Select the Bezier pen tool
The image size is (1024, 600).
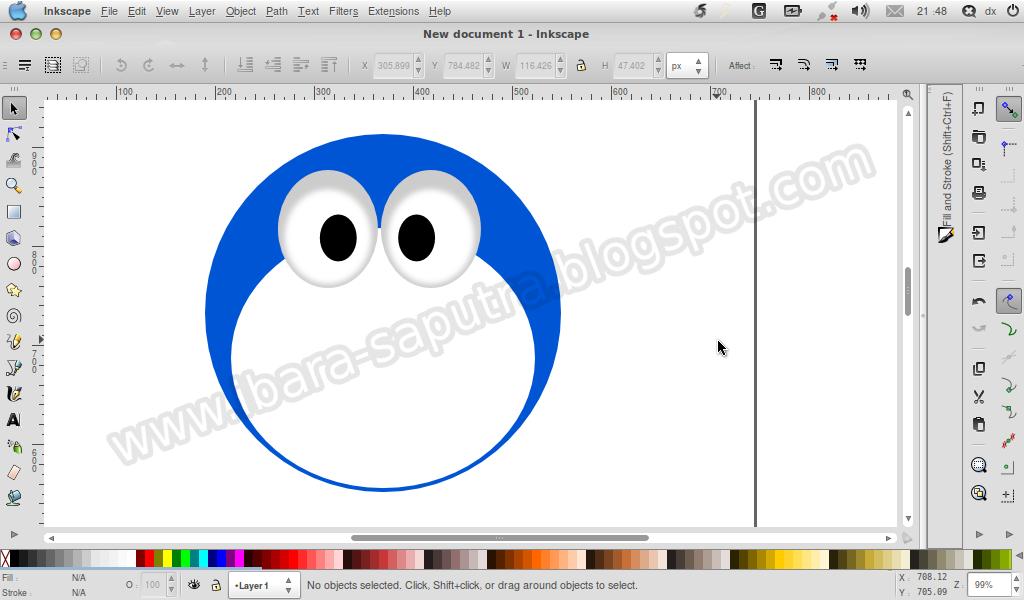click(14, 368)
